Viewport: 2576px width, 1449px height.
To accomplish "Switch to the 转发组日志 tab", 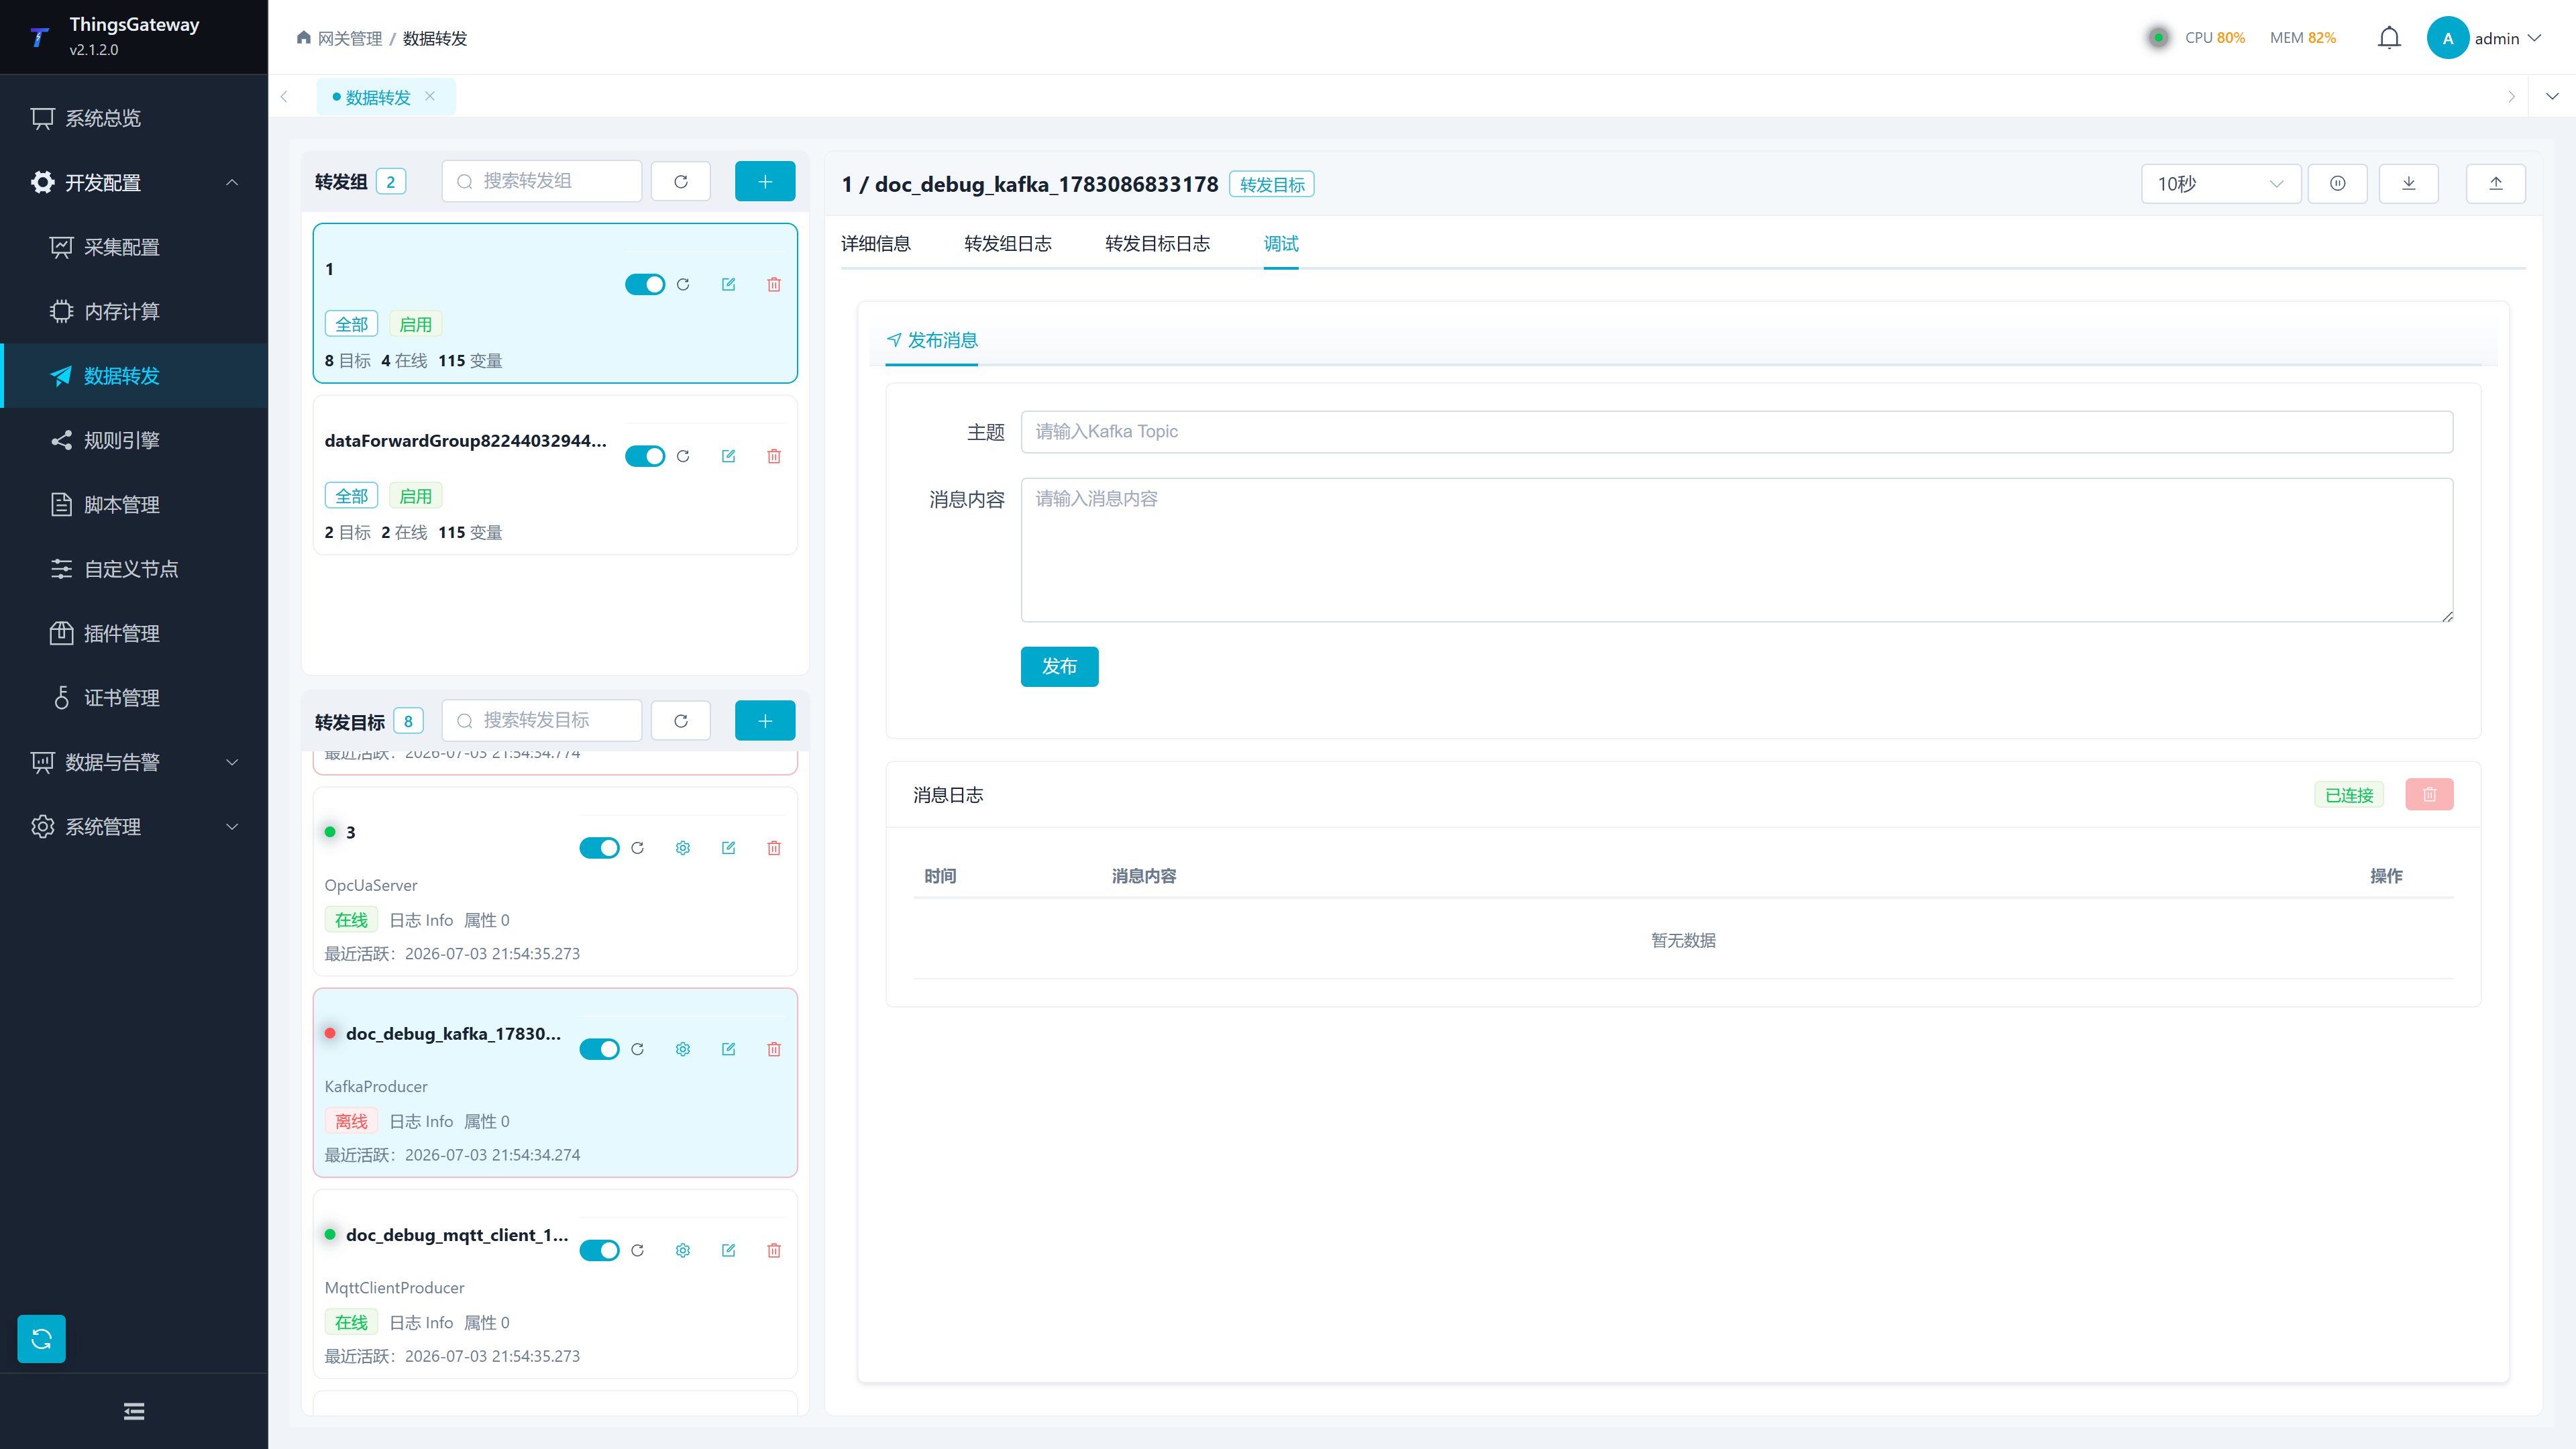I will point(1007,243).
